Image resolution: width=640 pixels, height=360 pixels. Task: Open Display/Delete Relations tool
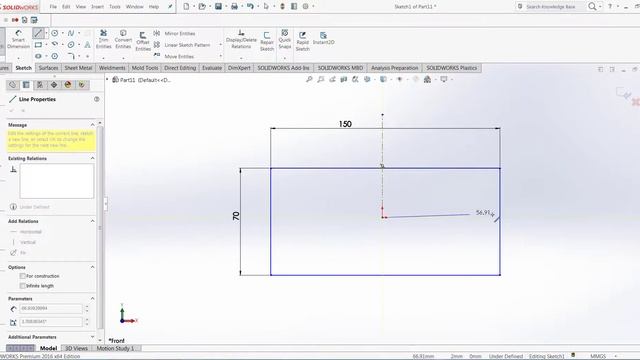point(241,39)
